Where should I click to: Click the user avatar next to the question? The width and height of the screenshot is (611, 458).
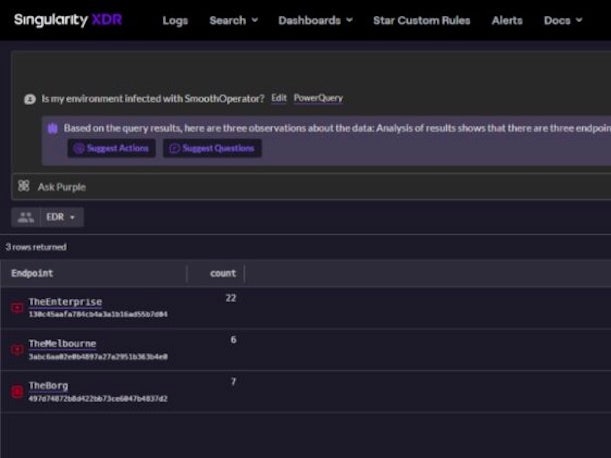pos(30,99)
